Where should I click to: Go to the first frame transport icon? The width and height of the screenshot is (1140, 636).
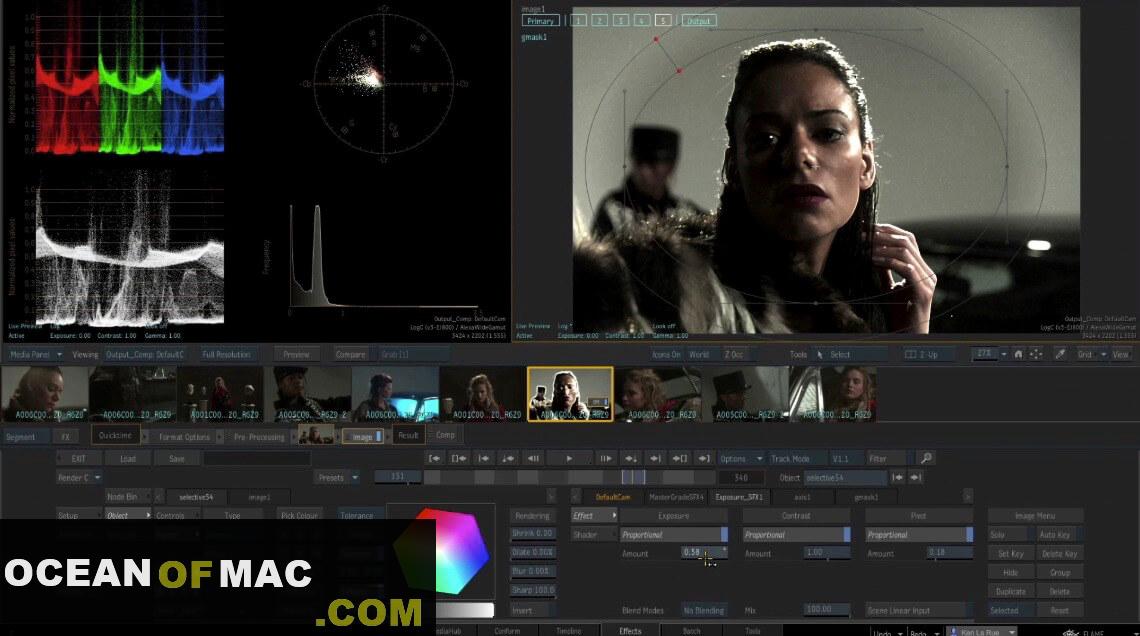[x=435, y=459]
